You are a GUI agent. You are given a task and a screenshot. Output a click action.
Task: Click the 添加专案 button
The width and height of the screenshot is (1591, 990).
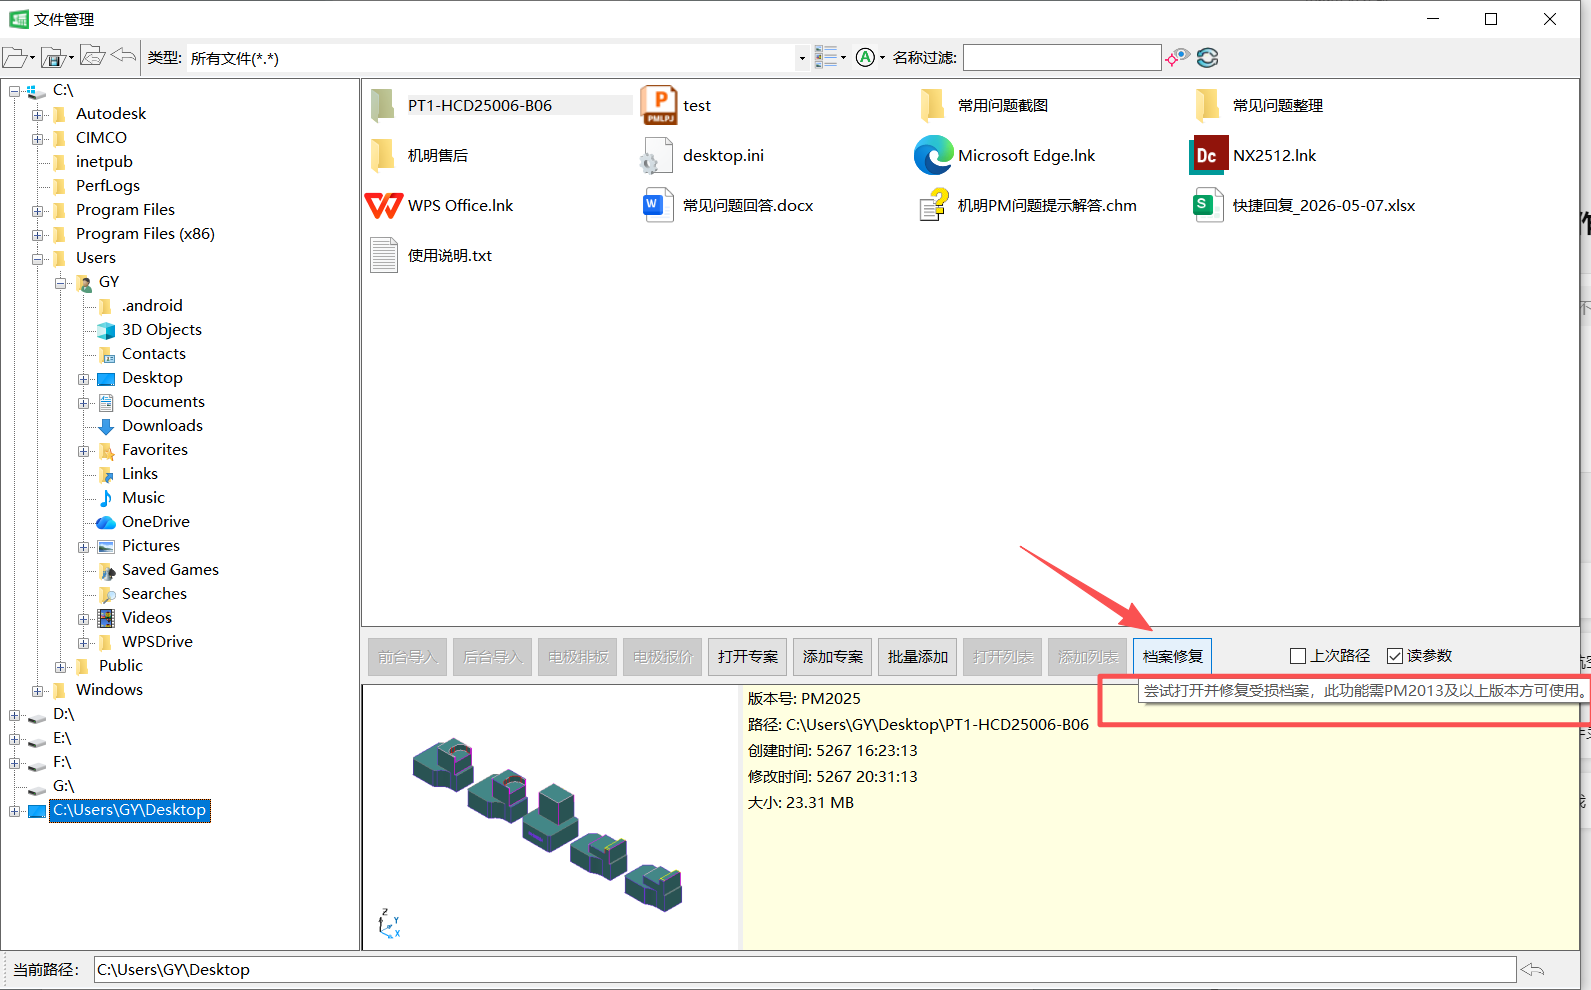pos(832,657)
